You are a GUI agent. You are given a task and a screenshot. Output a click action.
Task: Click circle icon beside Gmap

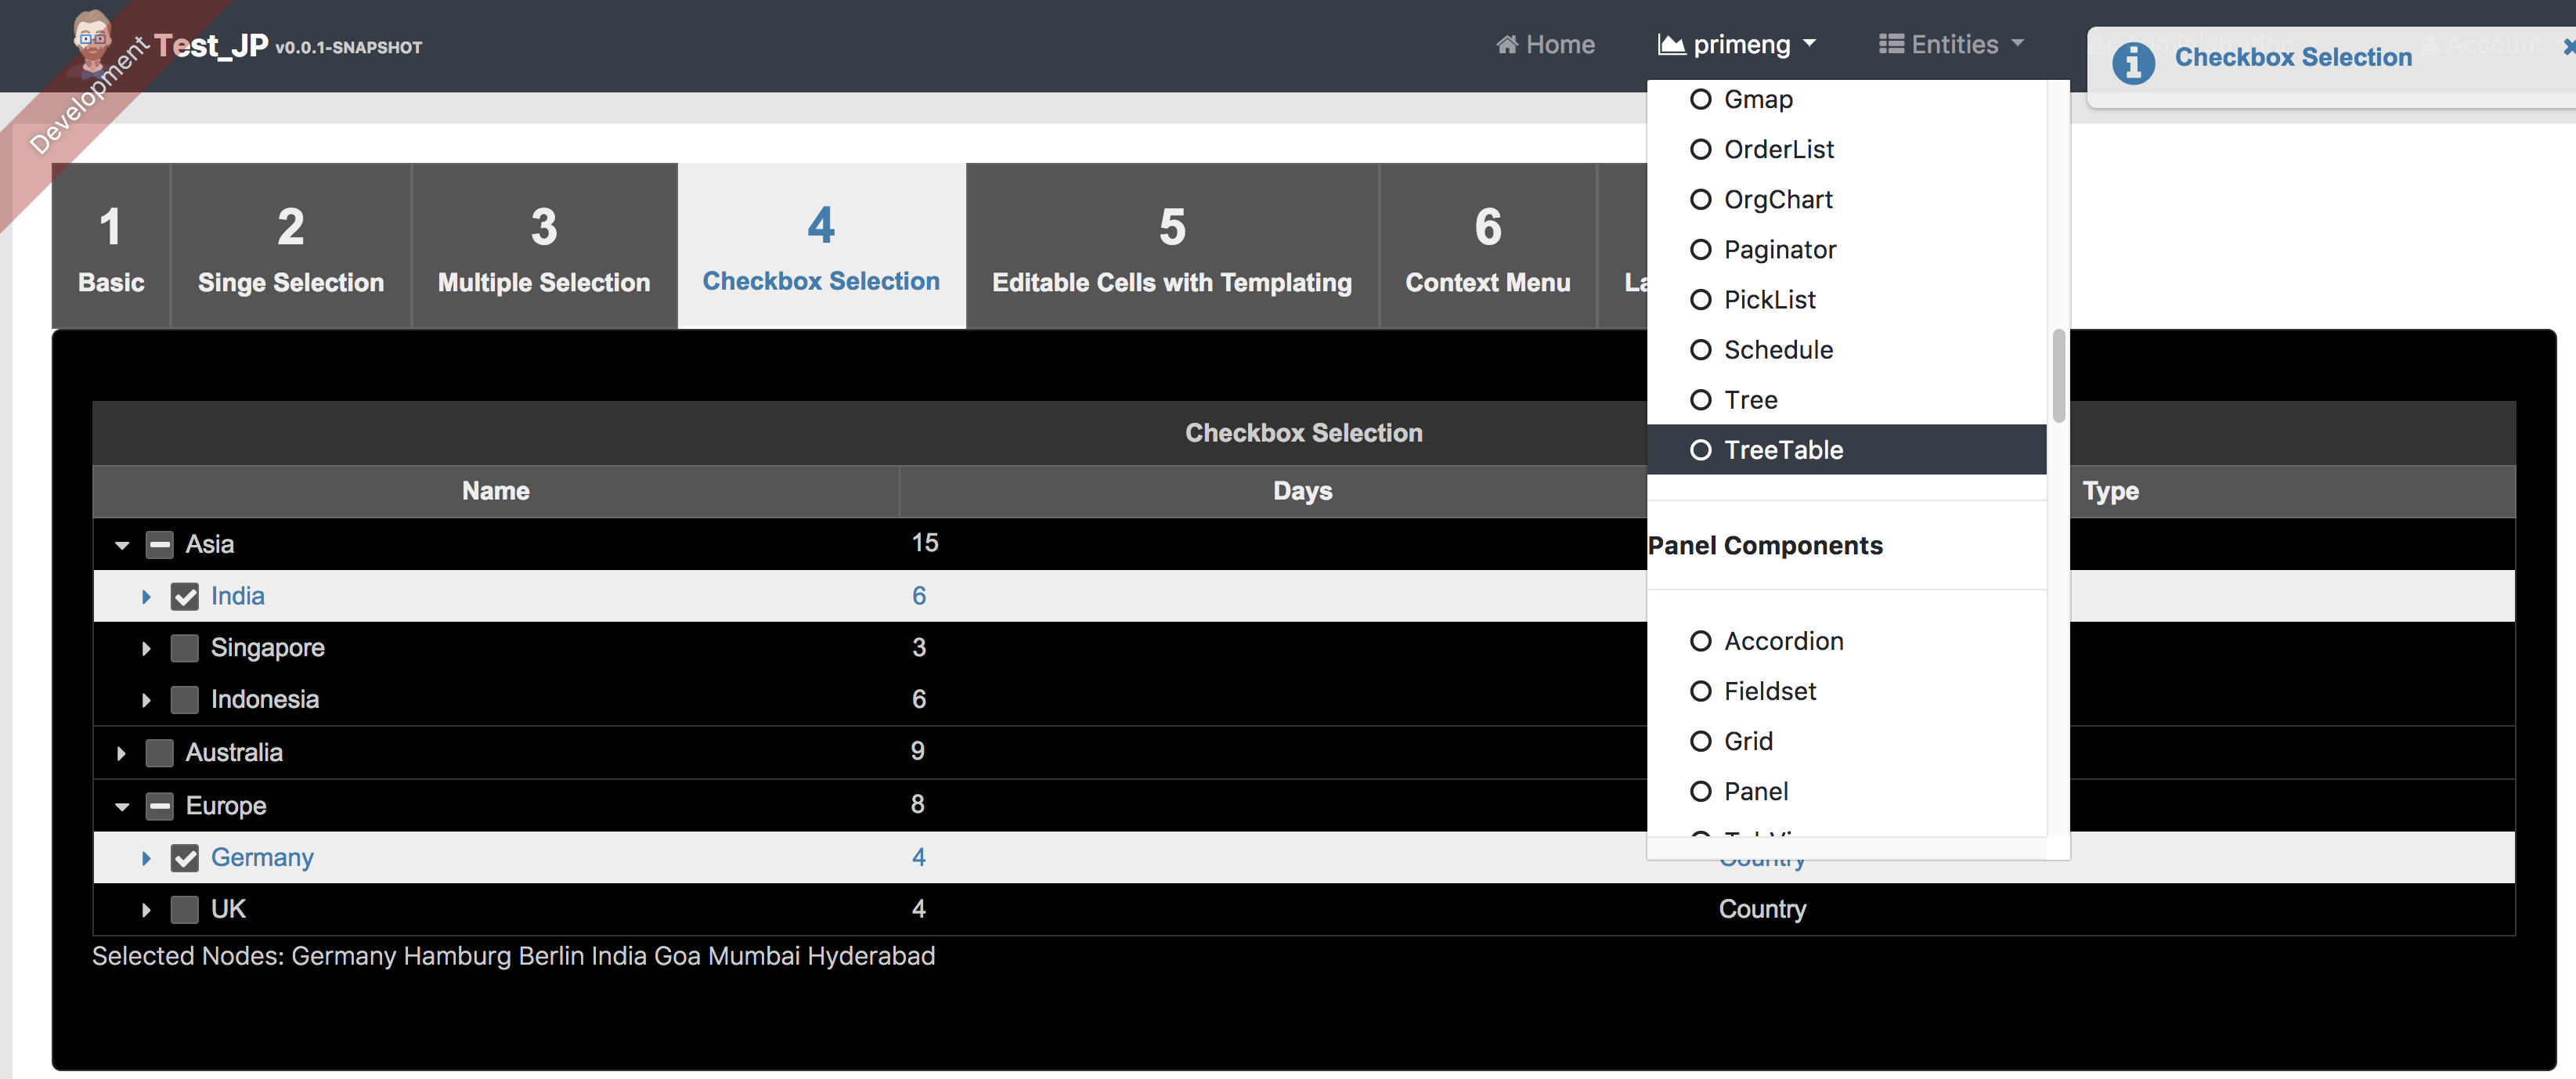1700,99
